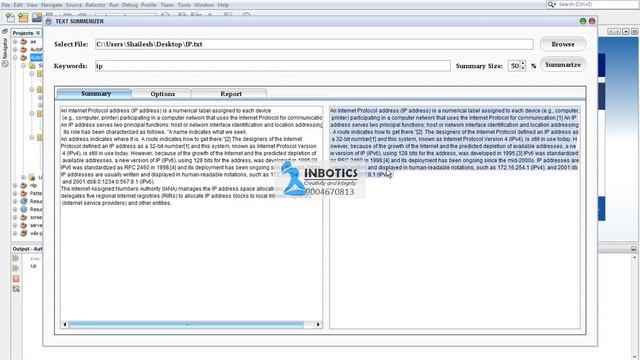Viewport: 640px width, 360px height.
Task: Expand the 'Patte' project node
Action: pos(15,193)
